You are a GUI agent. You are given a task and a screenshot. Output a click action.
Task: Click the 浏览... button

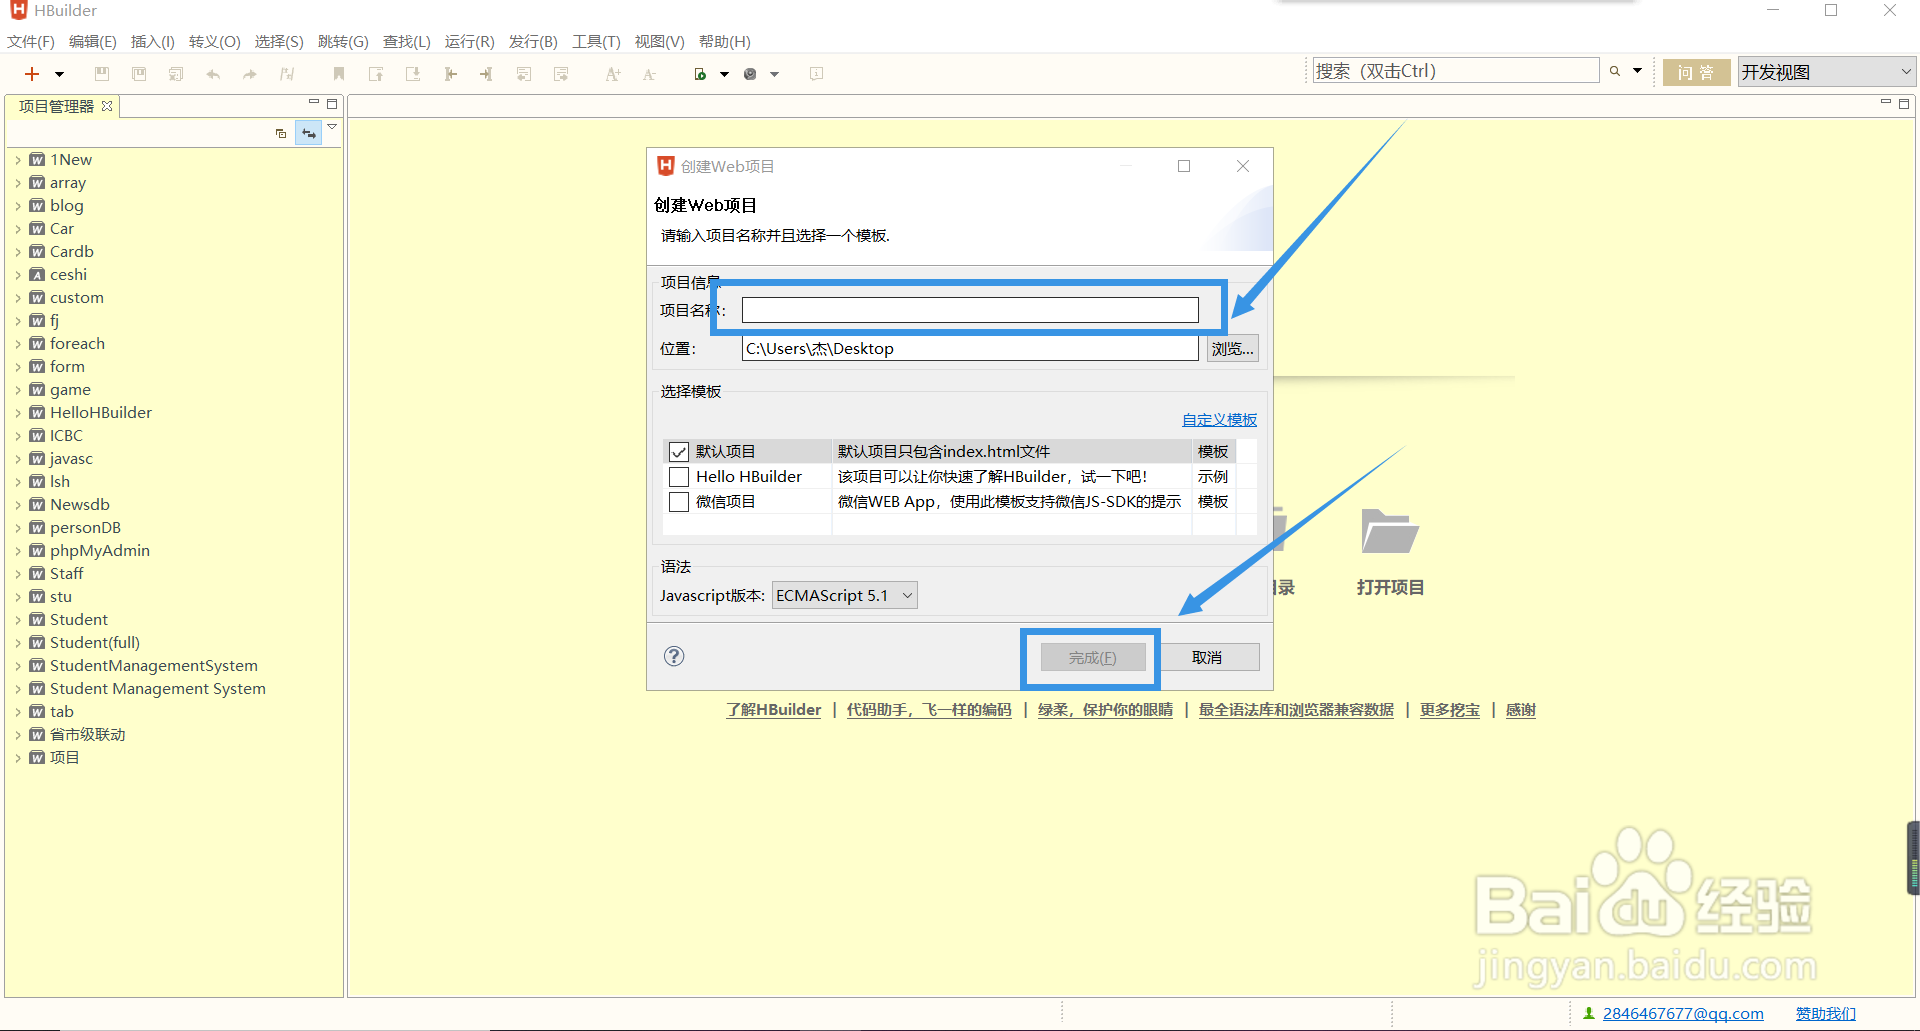tap(1232, 348)
